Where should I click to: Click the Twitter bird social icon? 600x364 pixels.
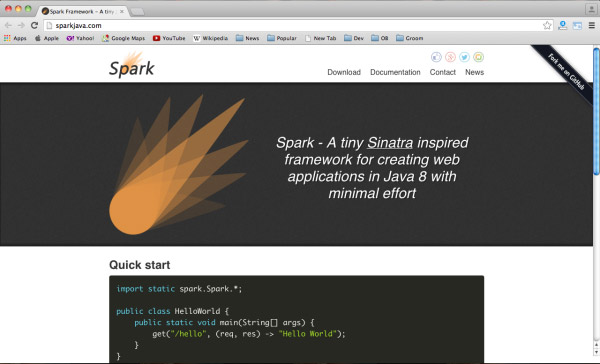pyautogui.click(x=464, y=57)
